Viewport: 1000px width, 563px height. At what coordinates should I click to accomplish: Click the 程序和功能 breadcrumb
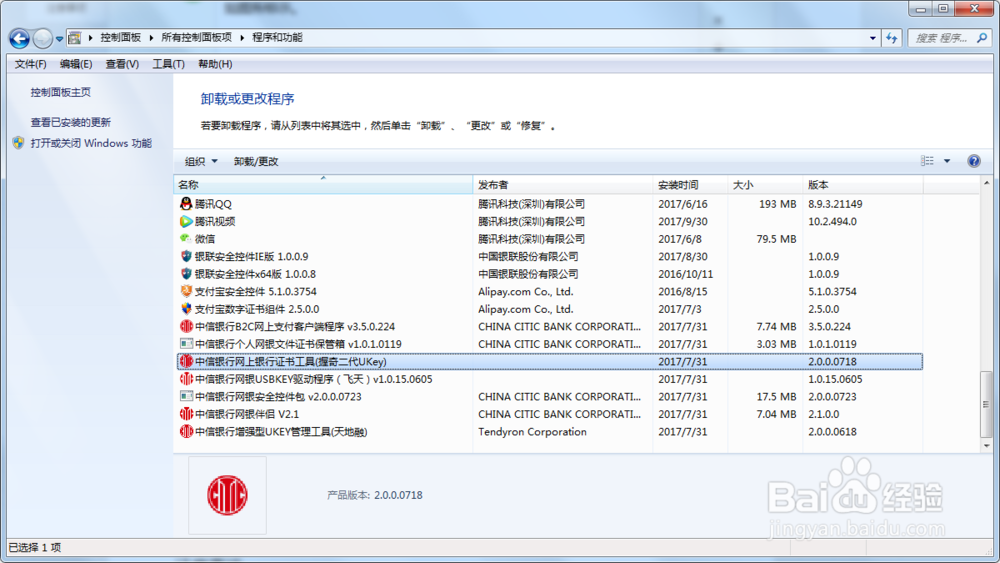[x=277, y=38]
